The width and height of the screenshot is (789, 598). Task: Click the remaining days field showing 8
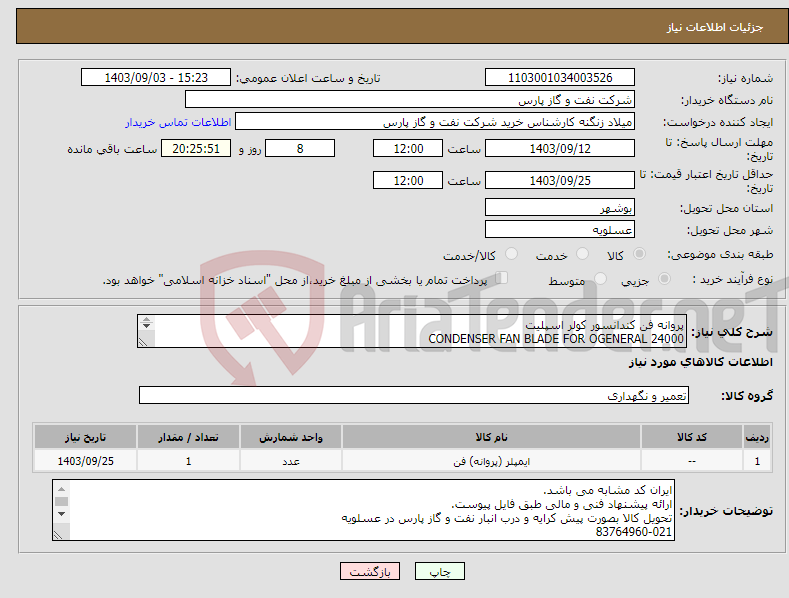(300, 148)
